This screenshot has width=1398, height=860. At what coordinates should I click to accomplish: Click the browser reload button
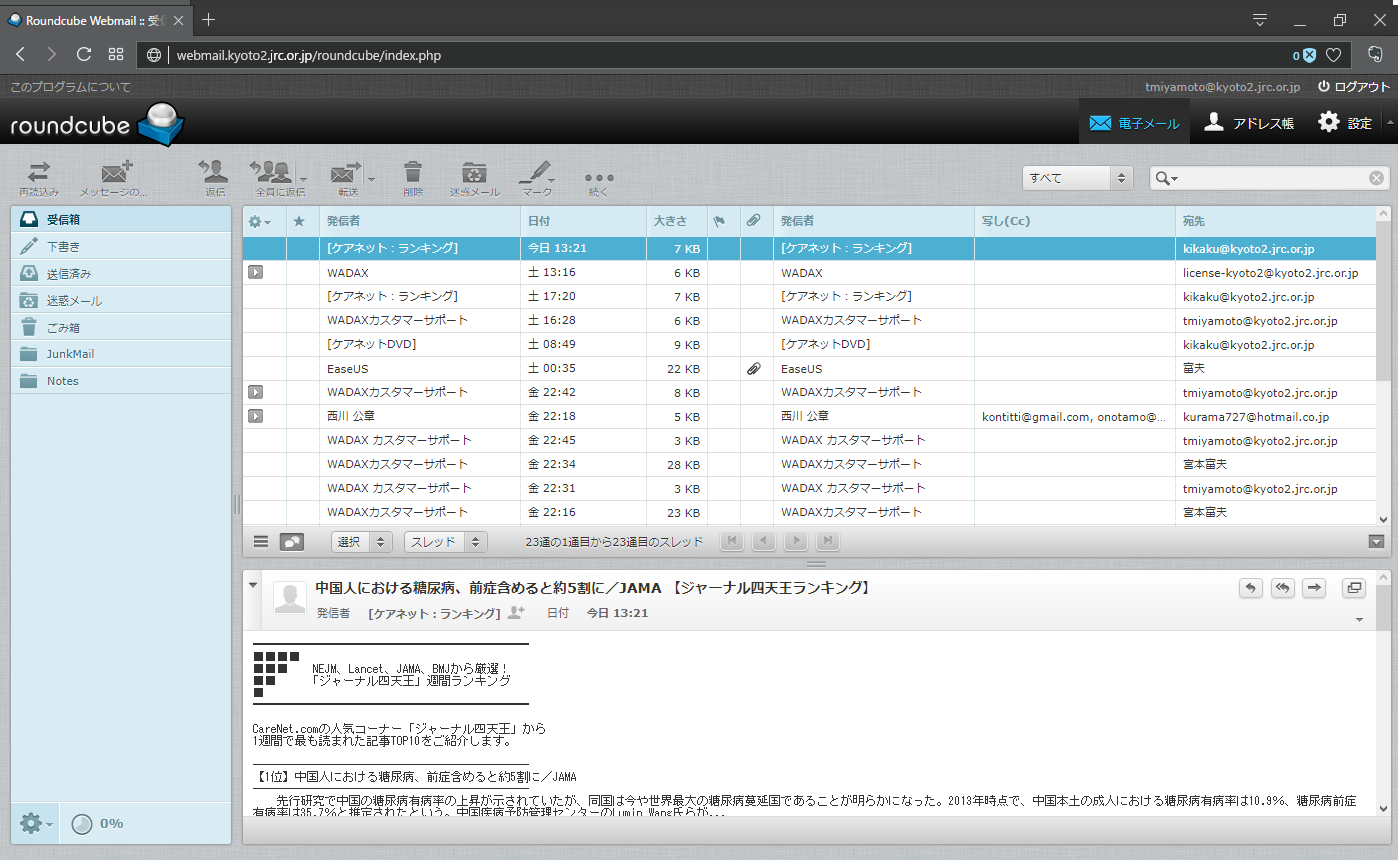click(x=83, y=54)
